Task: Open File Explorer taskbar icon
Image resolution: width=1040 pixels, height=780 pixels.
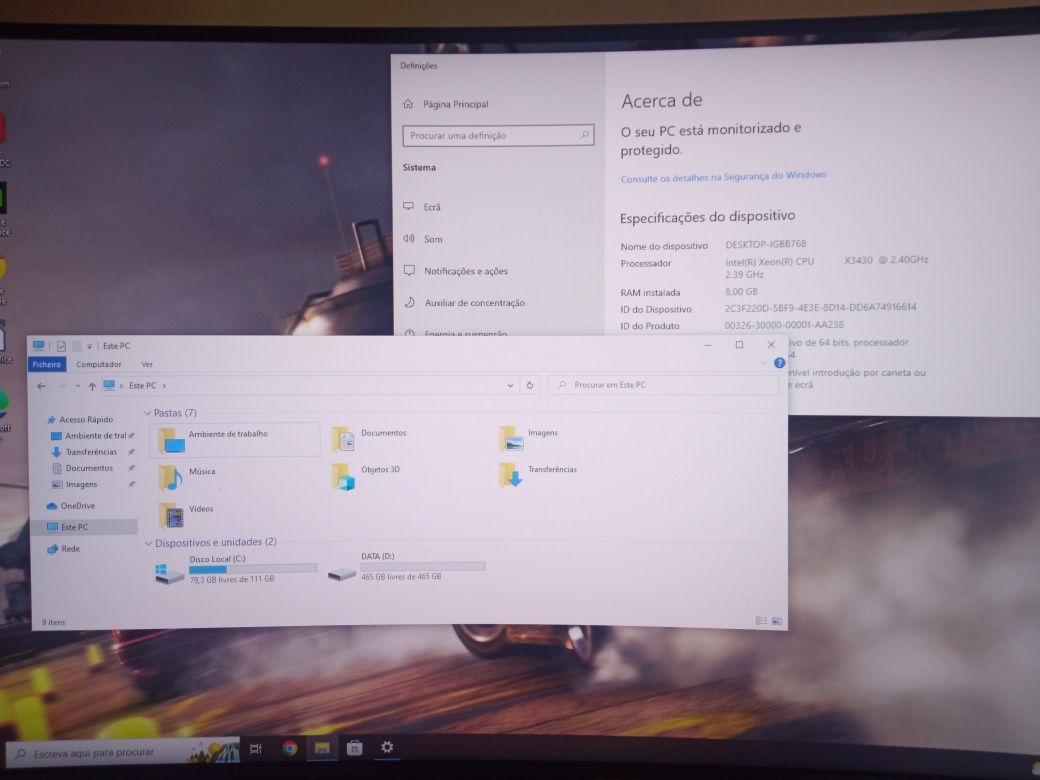Action: click(322, 748)
